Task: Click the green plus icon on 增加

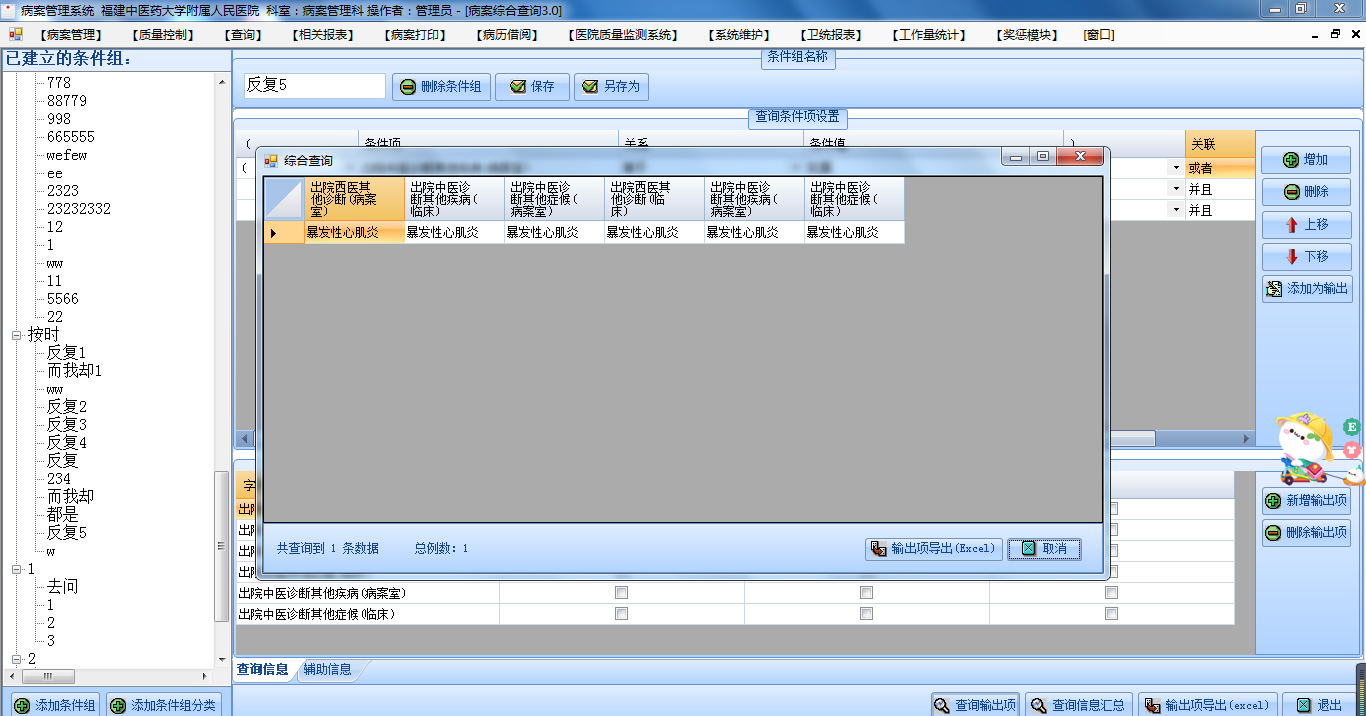Action: pyautogui.click(x=1291, y=160)
